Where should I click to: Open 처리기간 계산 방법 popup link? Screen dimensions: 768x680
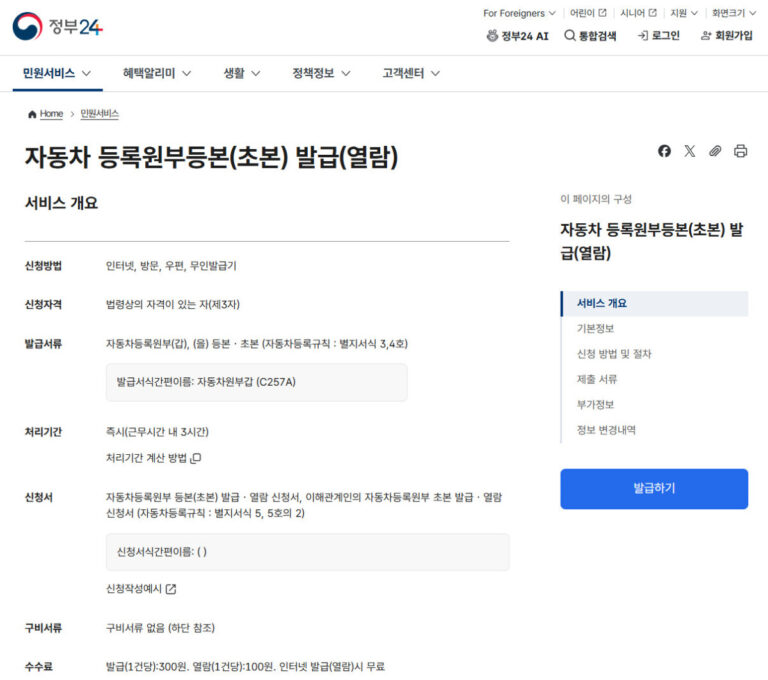click(x=153, y=458)
